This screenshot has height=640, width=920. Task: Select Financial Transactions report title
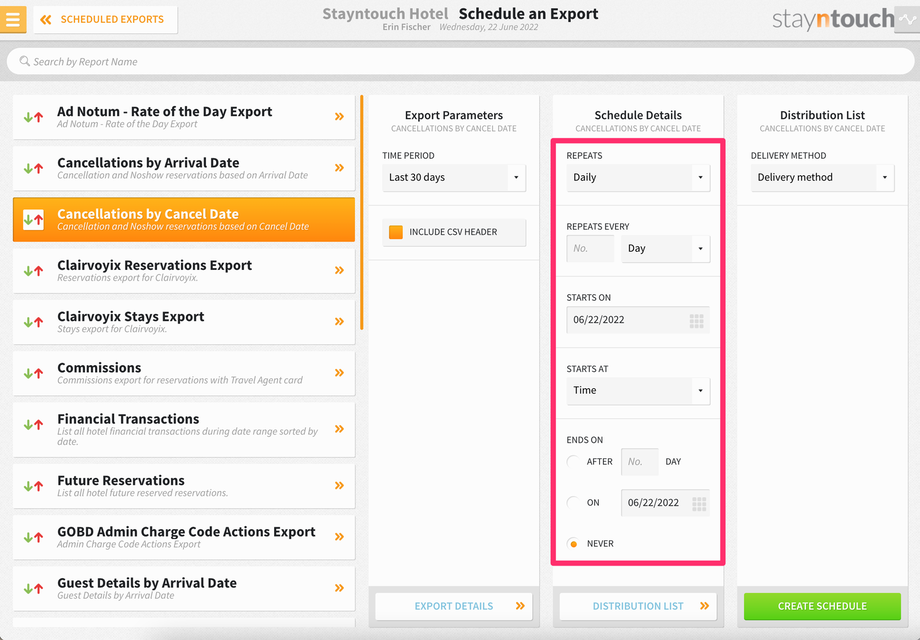128,419
